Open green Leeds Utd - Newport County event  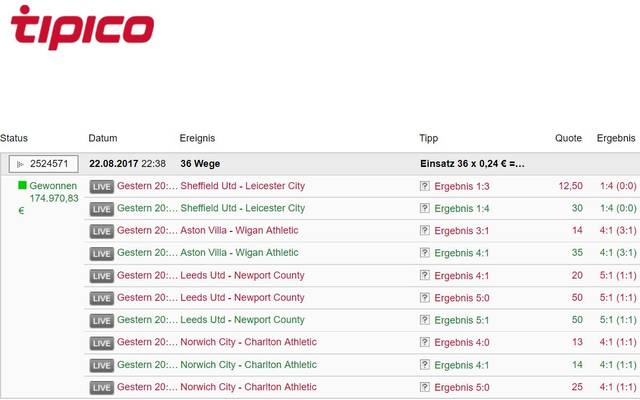(242, 320)
